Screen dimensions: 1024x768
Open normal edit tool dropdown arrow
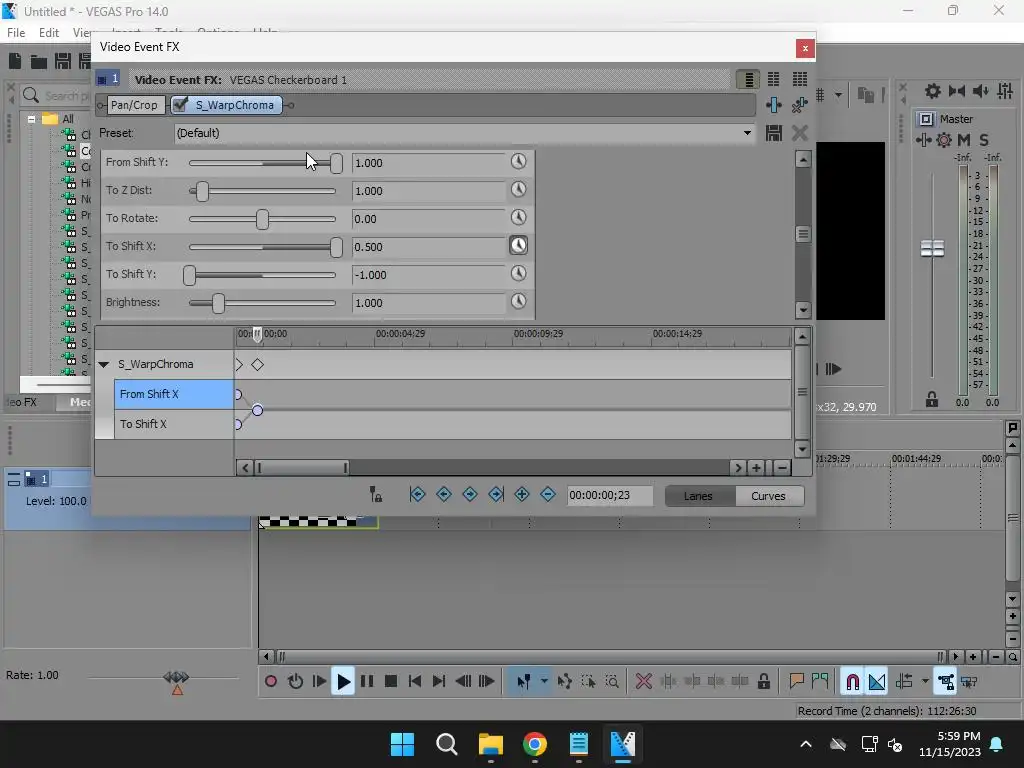point(544,681)
